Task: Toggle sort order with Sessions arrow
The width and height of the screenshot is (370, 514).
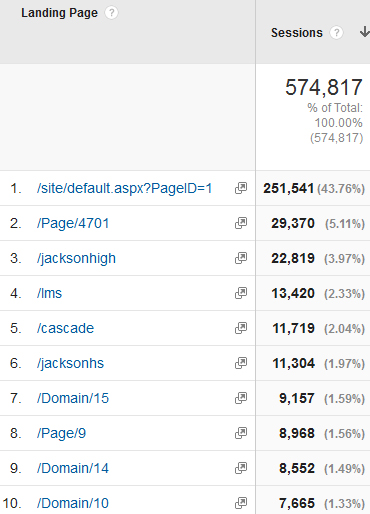Action: coord(364,32)
